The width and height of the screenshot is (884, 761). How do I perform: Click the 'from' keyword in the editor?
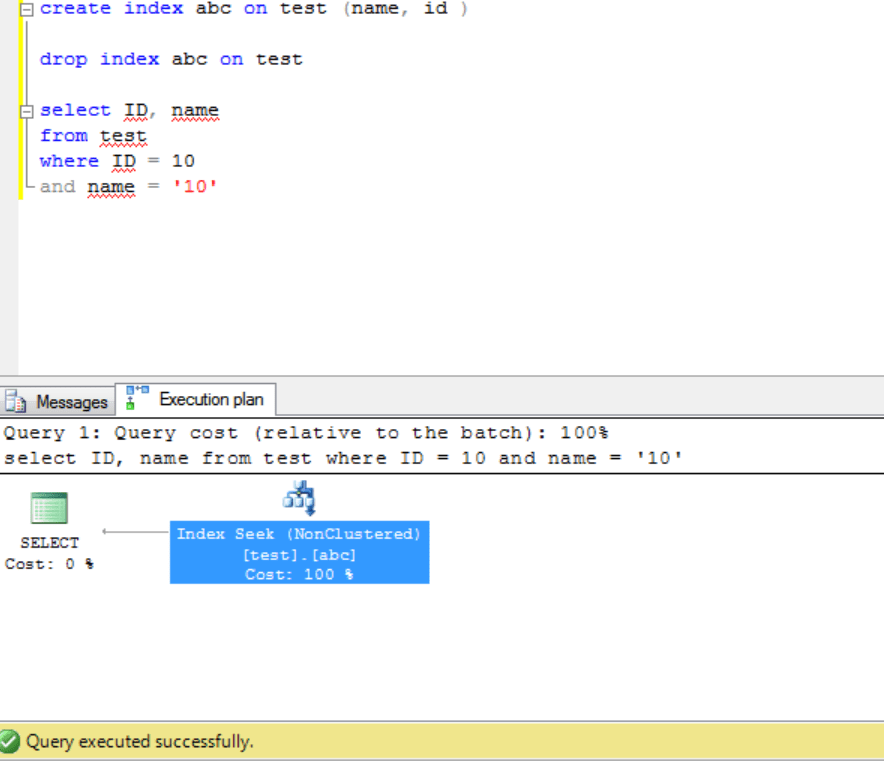pyautogui.click(x=64, y=136)
